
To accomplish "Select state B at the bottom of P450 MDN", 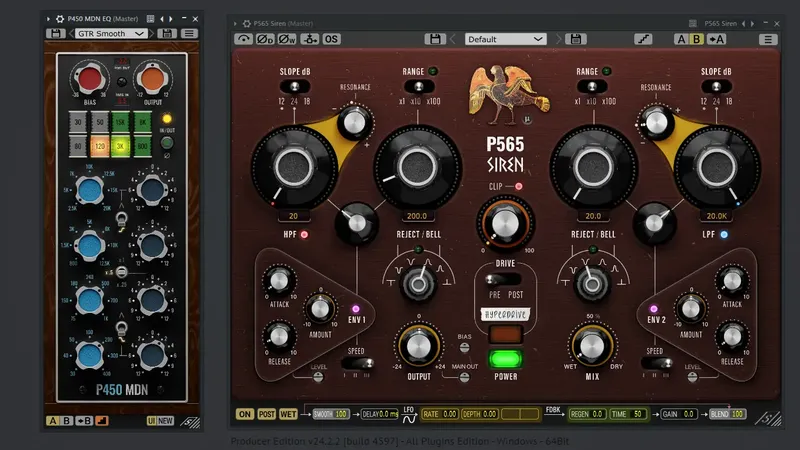I will coord(66,421).
